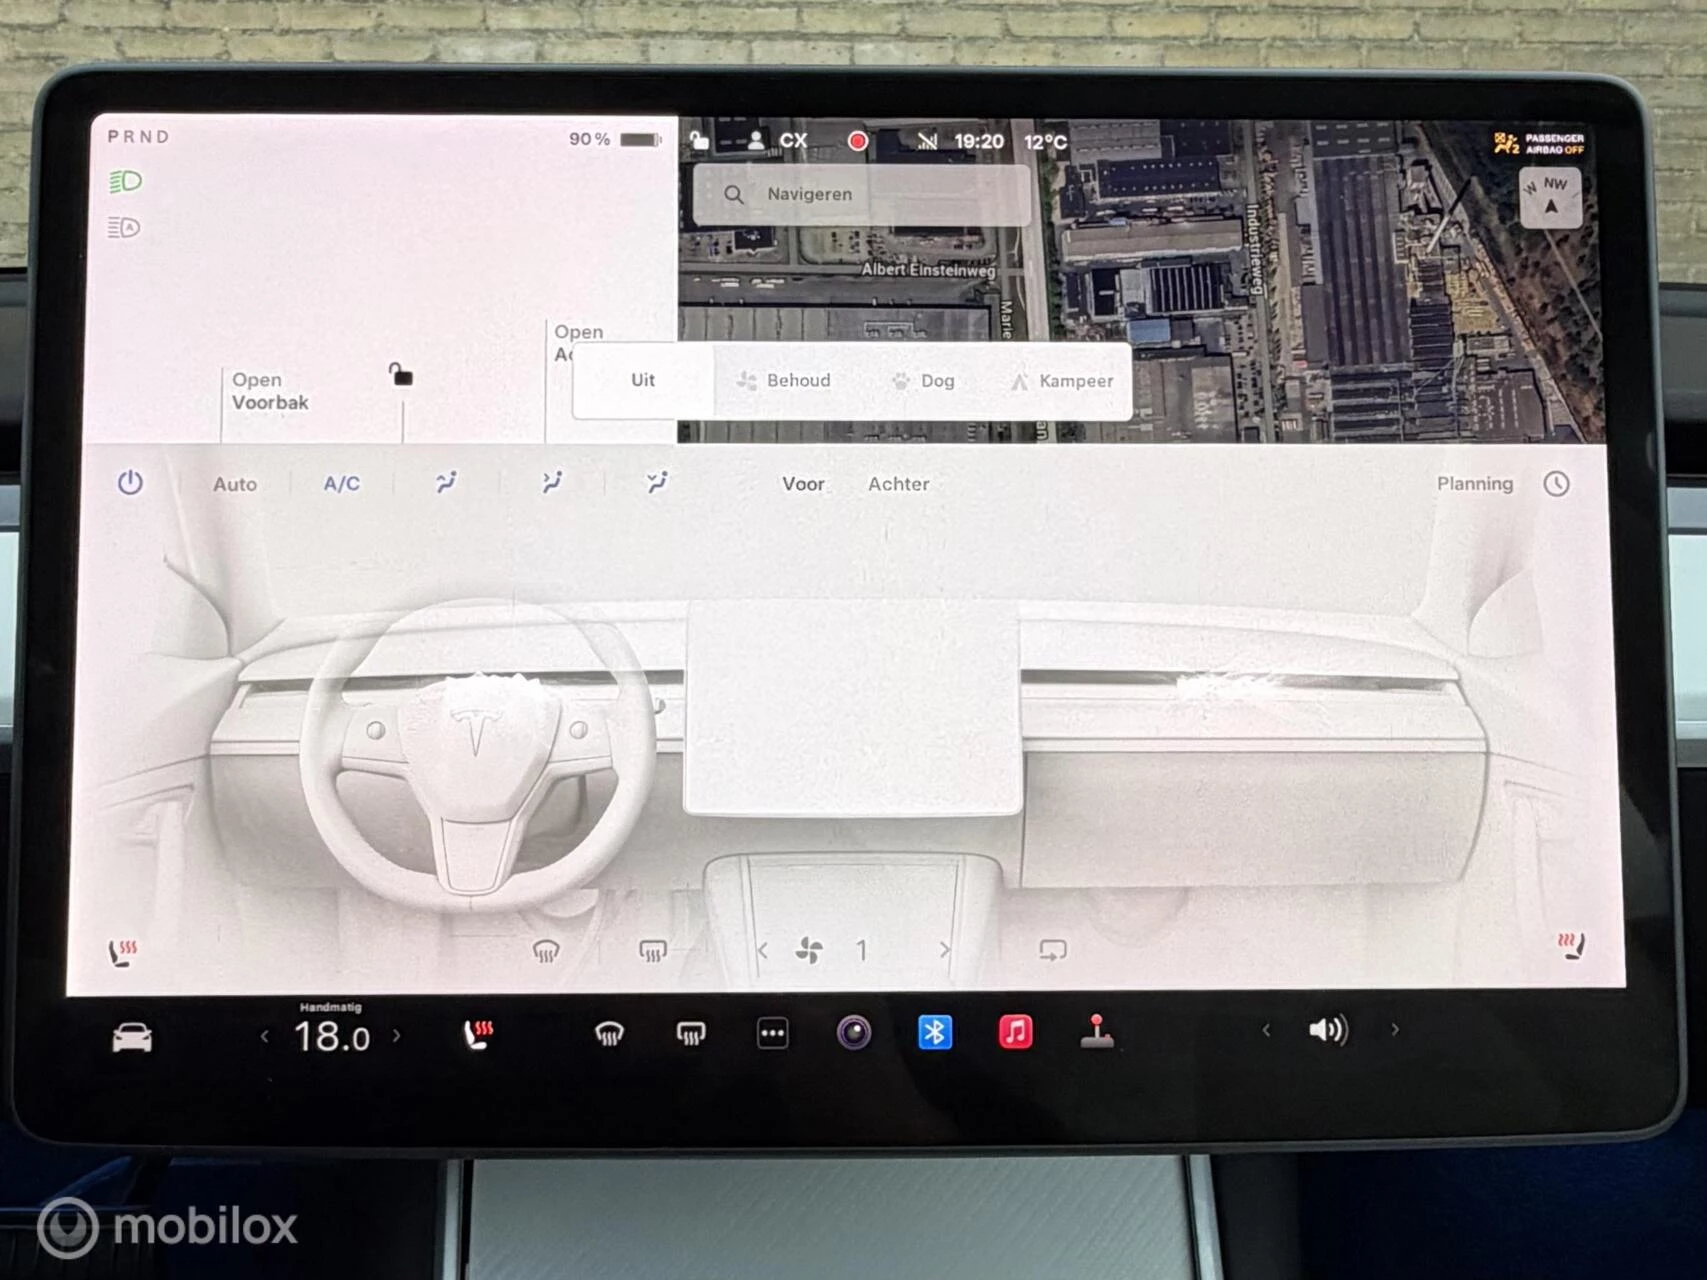Image resolution: width=1707 pixels, height=1280 pixels.
Task: Open the dashcam camera app
Action: 853,1032
